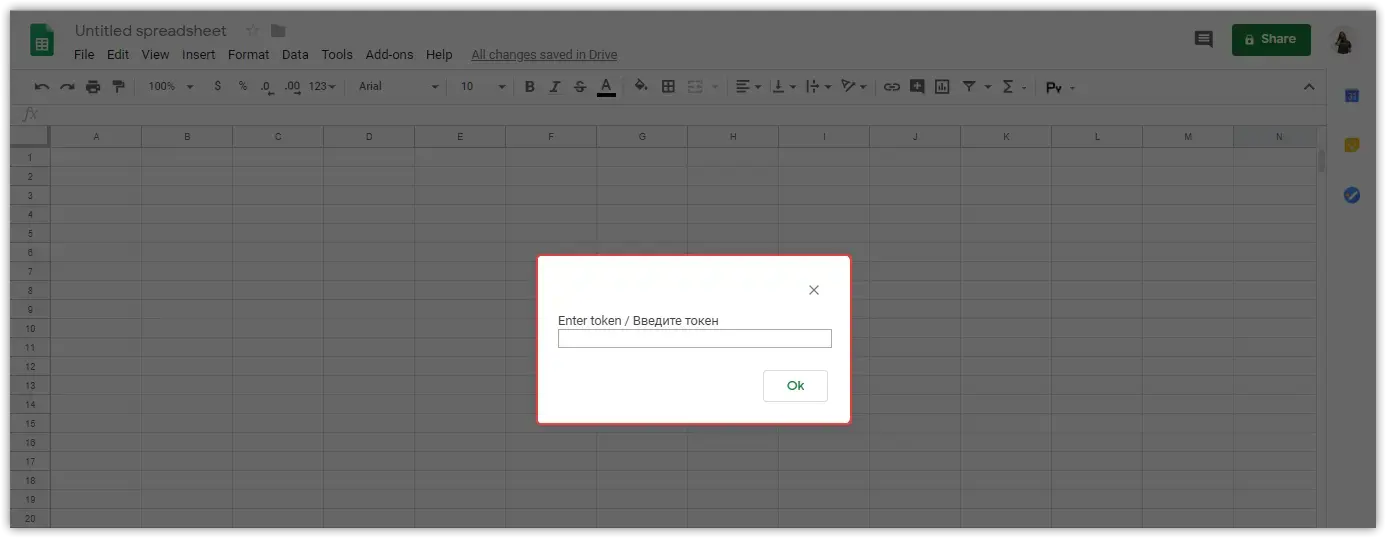This screenshot has width=1386, height=538.
Task: Close the token dialog with X
Action: [x=814, y=290]
